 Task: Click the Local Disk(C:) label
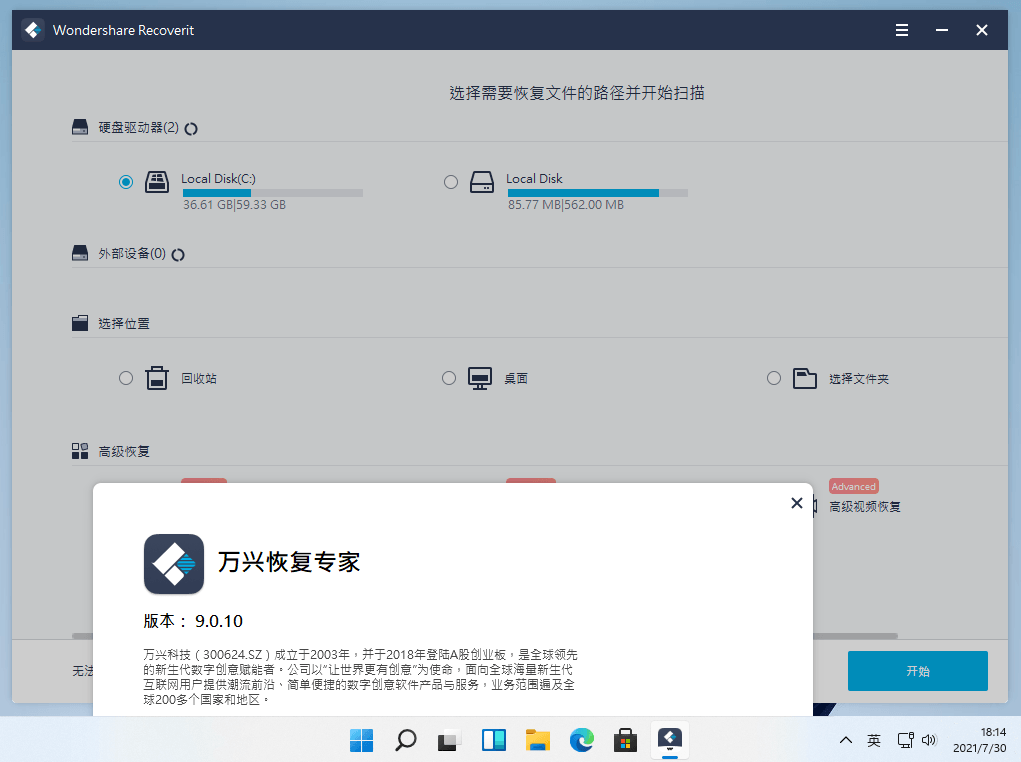(218, 178)
